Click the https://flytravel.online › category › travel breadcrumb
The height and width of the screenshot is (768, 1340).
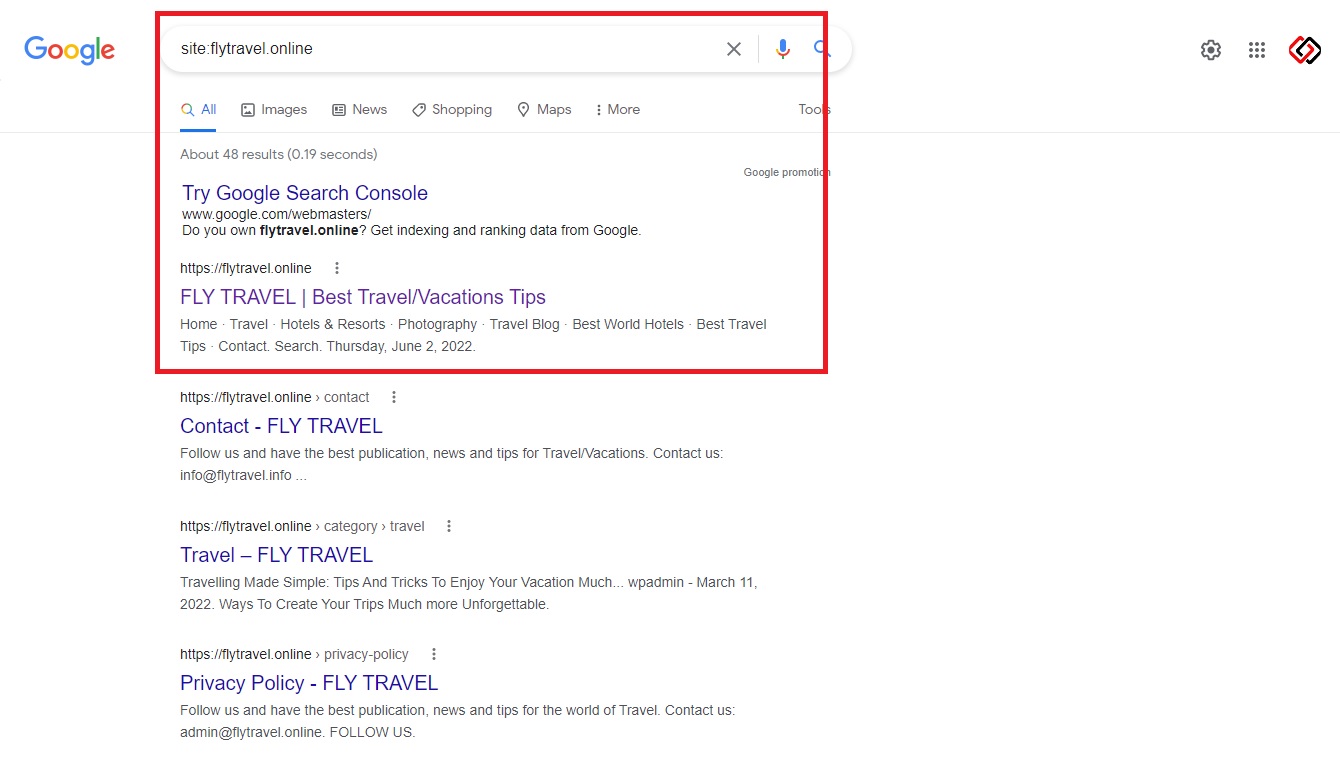(x=302, y=526)
